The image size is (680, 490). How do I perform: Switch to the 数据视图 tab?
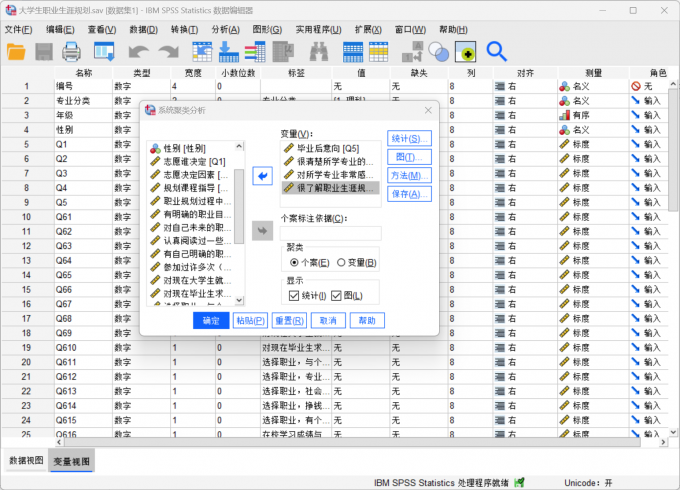(x=26, y=461)
